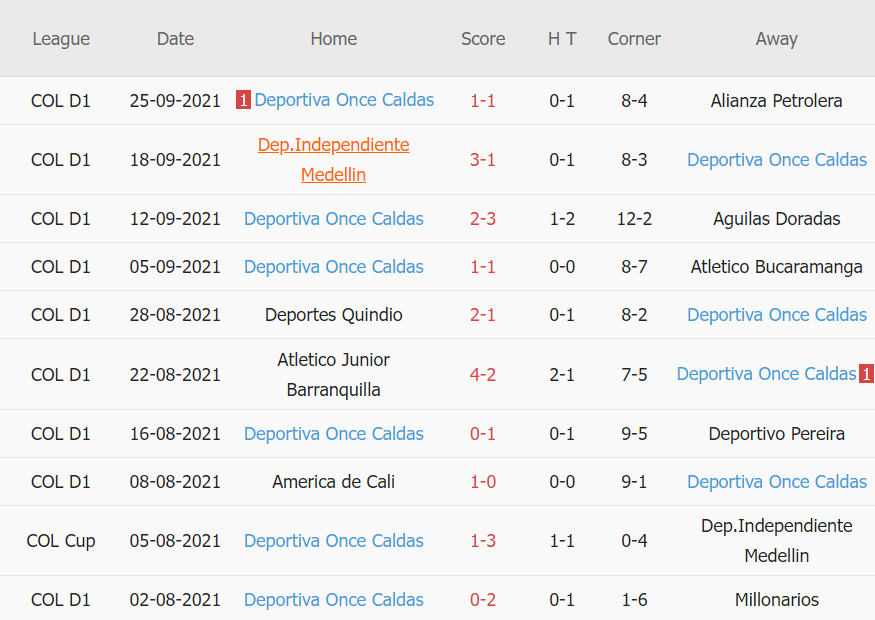Image resolution: width=875 pixels, height=620 pixels.
Task: Select the COL Cup league cell
Action: 61,541
